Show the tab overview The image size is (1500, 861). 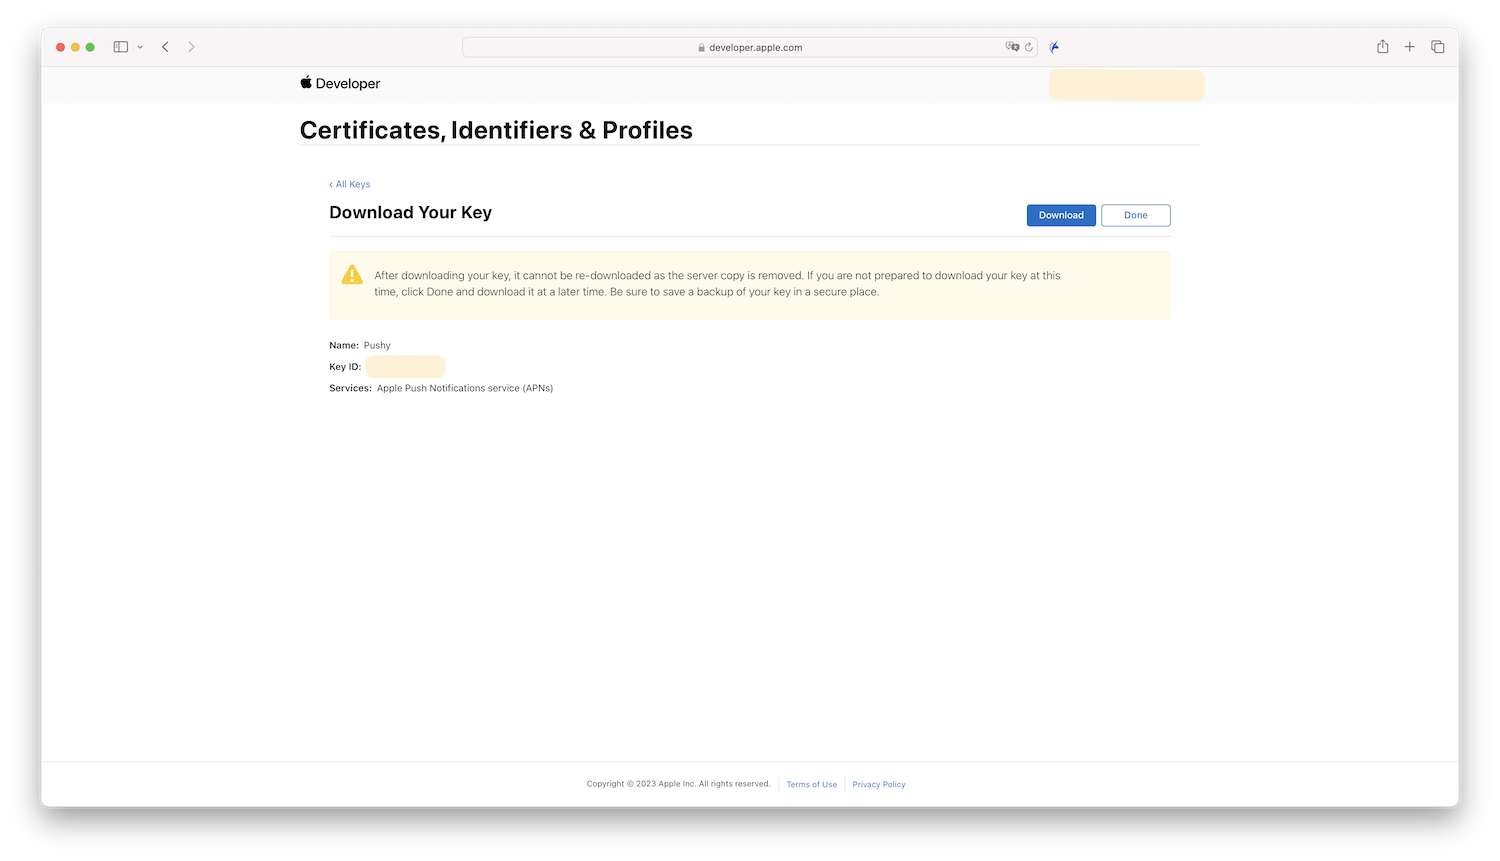click(x=1438, y=47)
